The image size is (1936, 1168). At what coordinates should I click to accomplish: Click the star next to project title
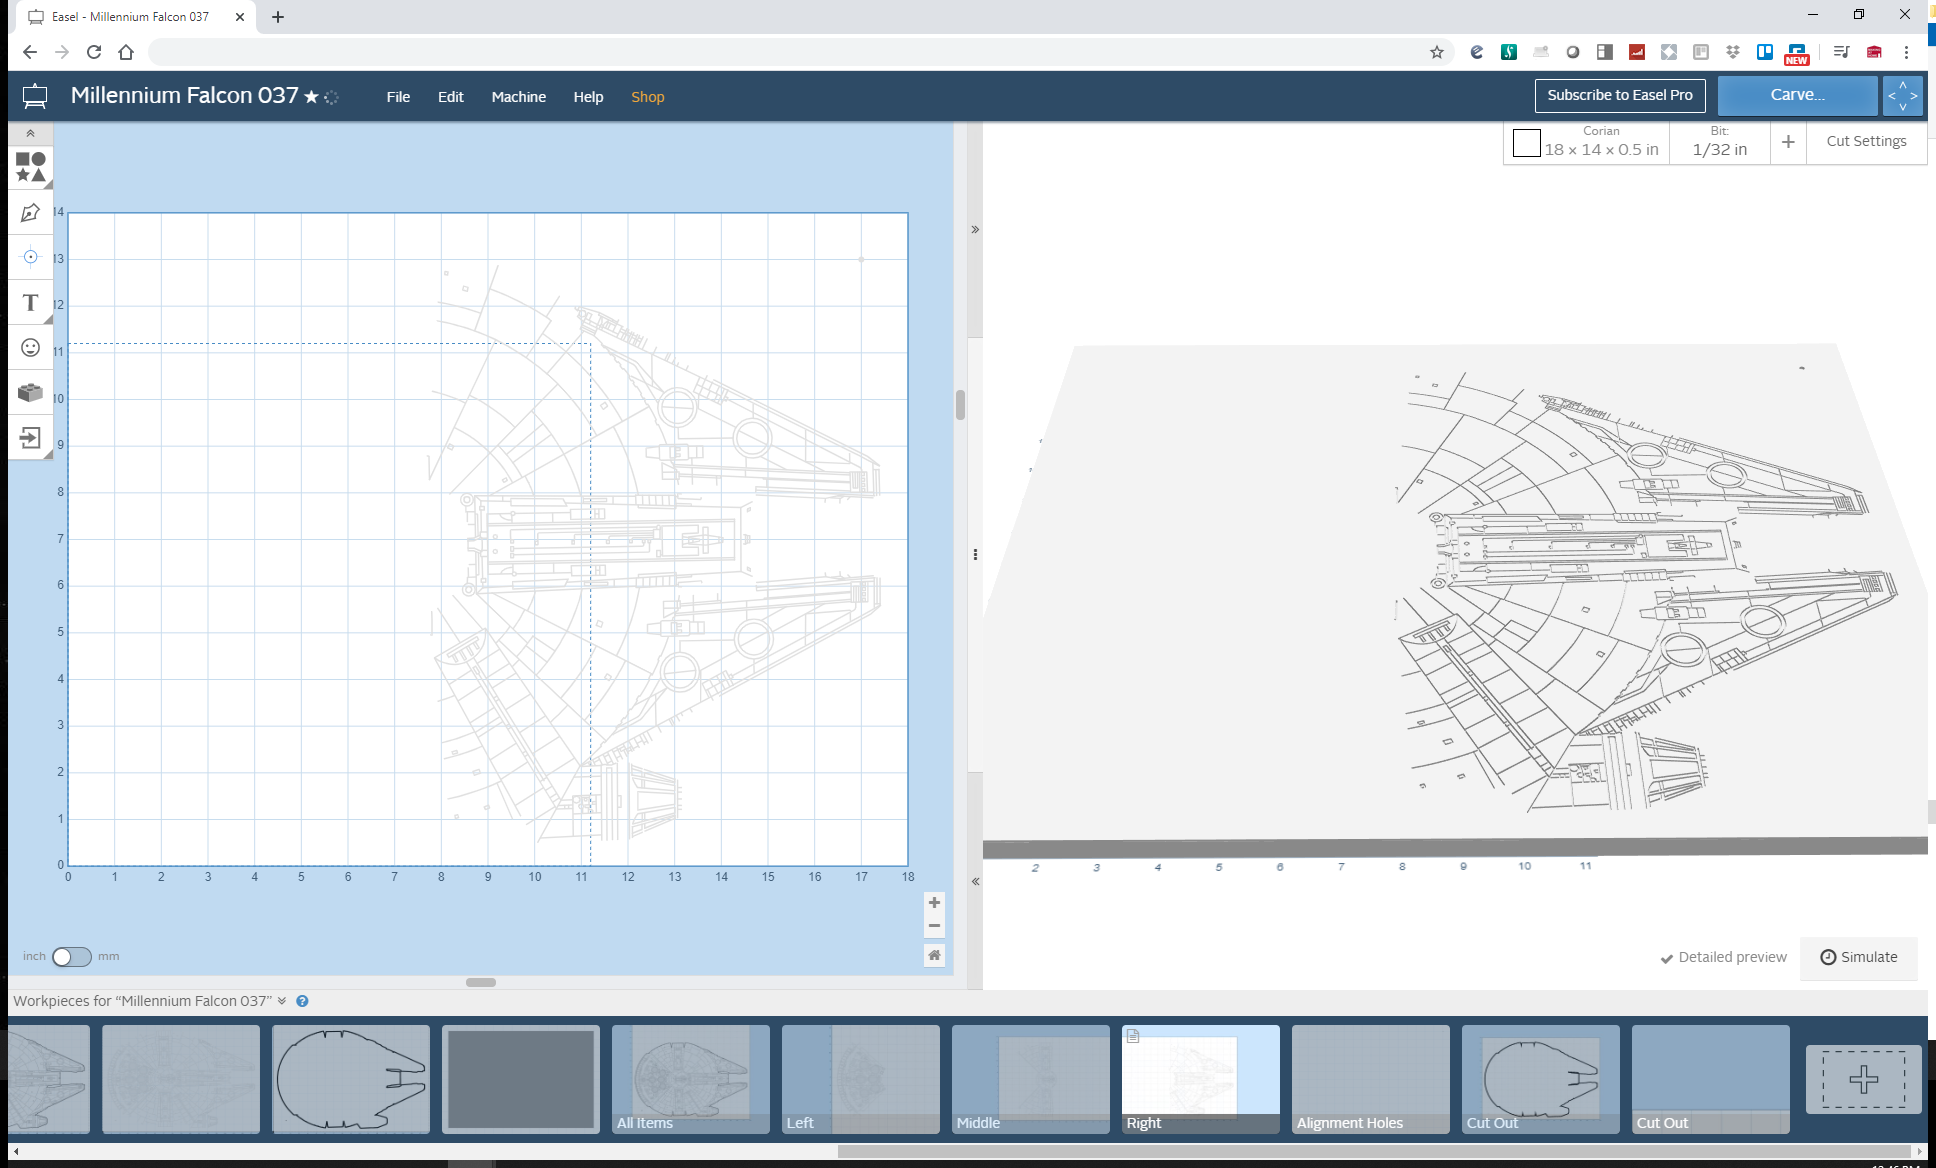click(311, 97)
